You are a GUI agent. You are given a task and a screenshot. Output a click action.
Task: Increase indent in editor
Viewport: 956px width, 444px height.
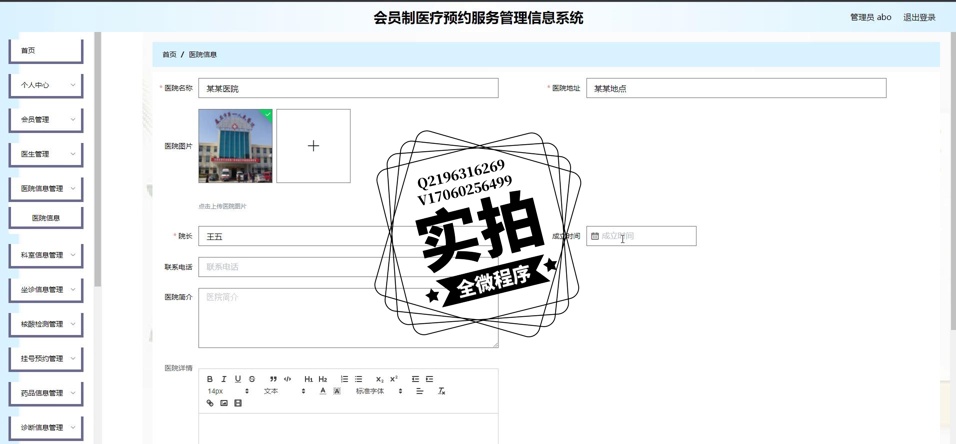click(x=429, y=379)
